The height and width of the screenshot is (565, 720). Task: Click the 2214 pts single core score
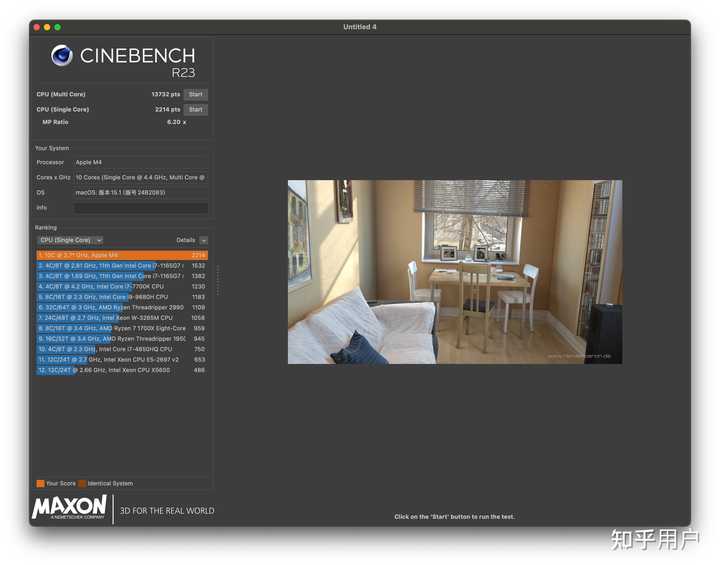coord(168,109)
